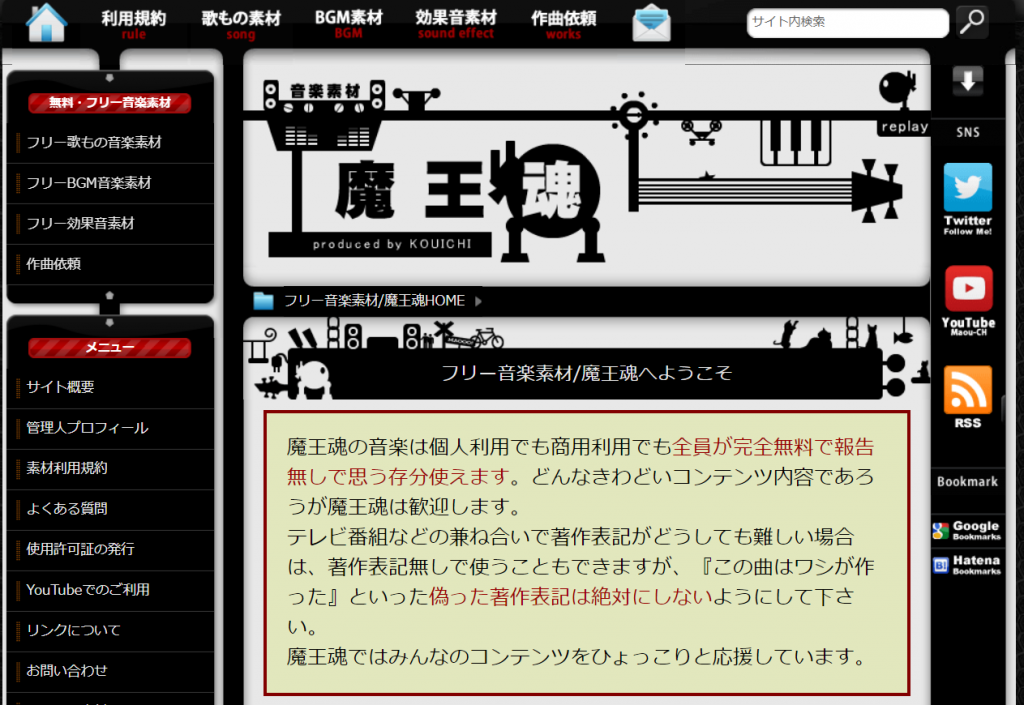
Task: Open the Twitter Follow Me icon
Action: 967,198
